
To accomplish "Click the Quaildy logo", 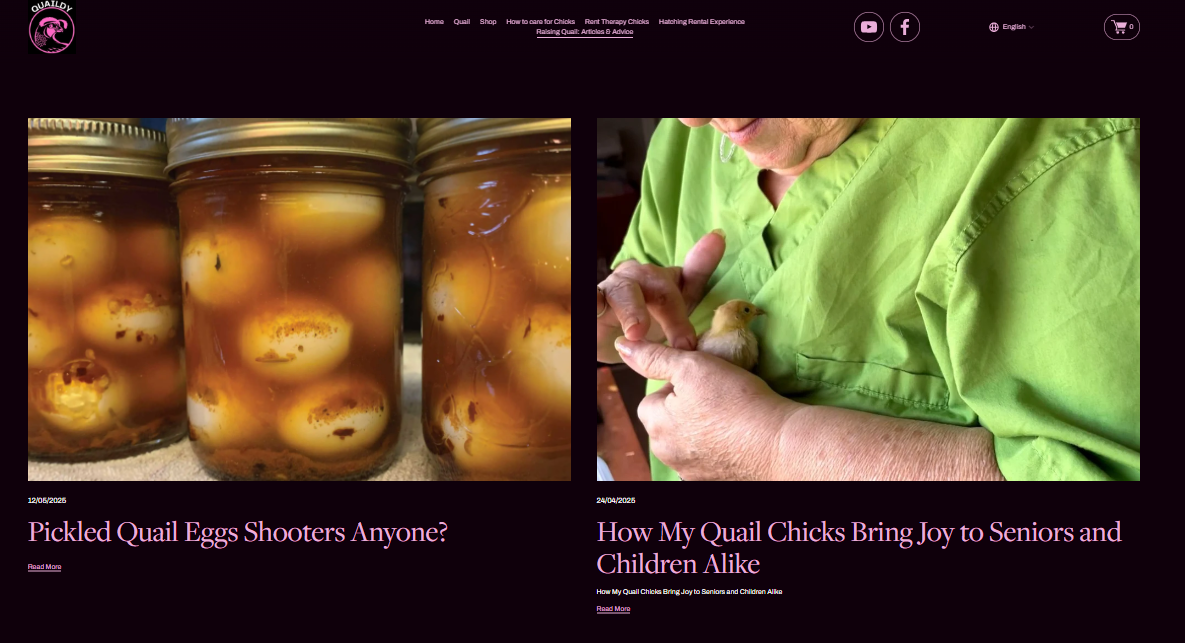I will coord(51,27).
